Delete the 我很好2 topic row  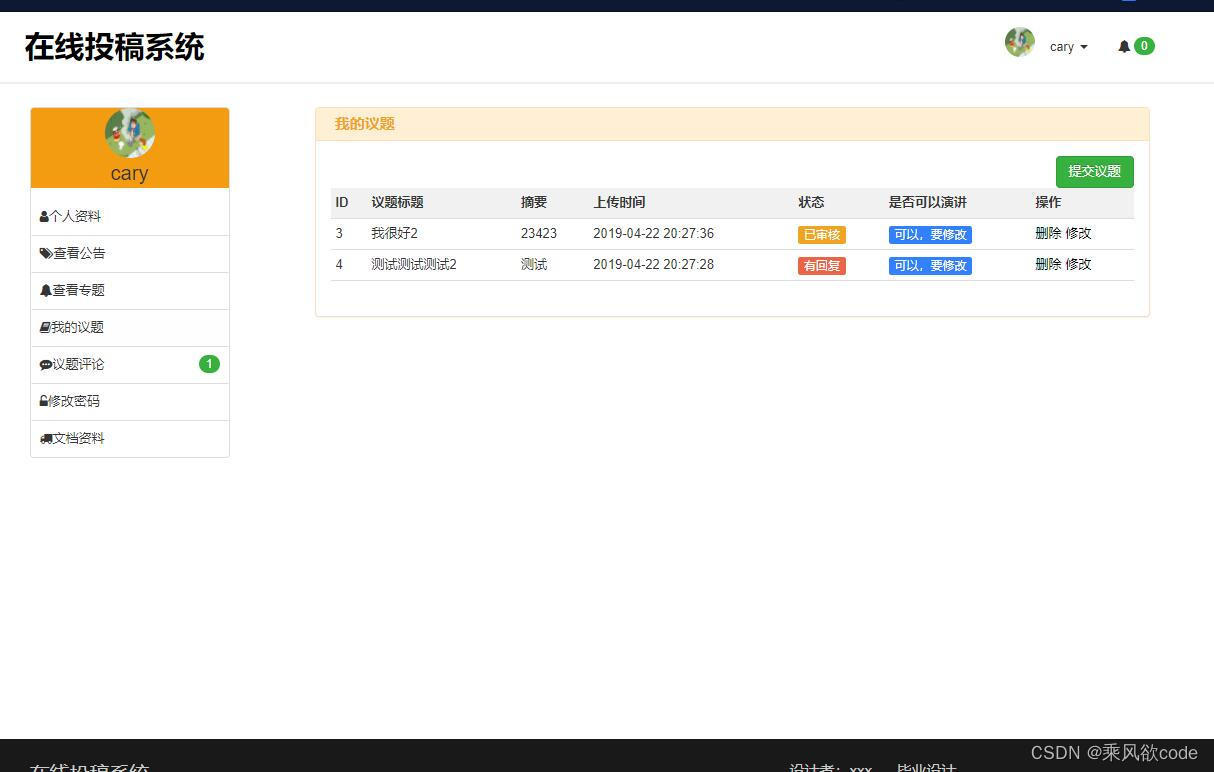(1048, 233)
